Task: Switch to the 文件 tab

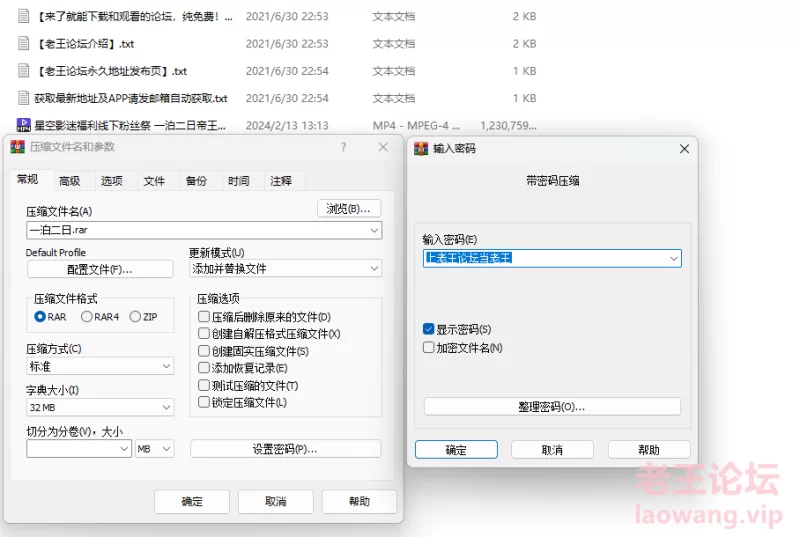Action: [154, 181]
